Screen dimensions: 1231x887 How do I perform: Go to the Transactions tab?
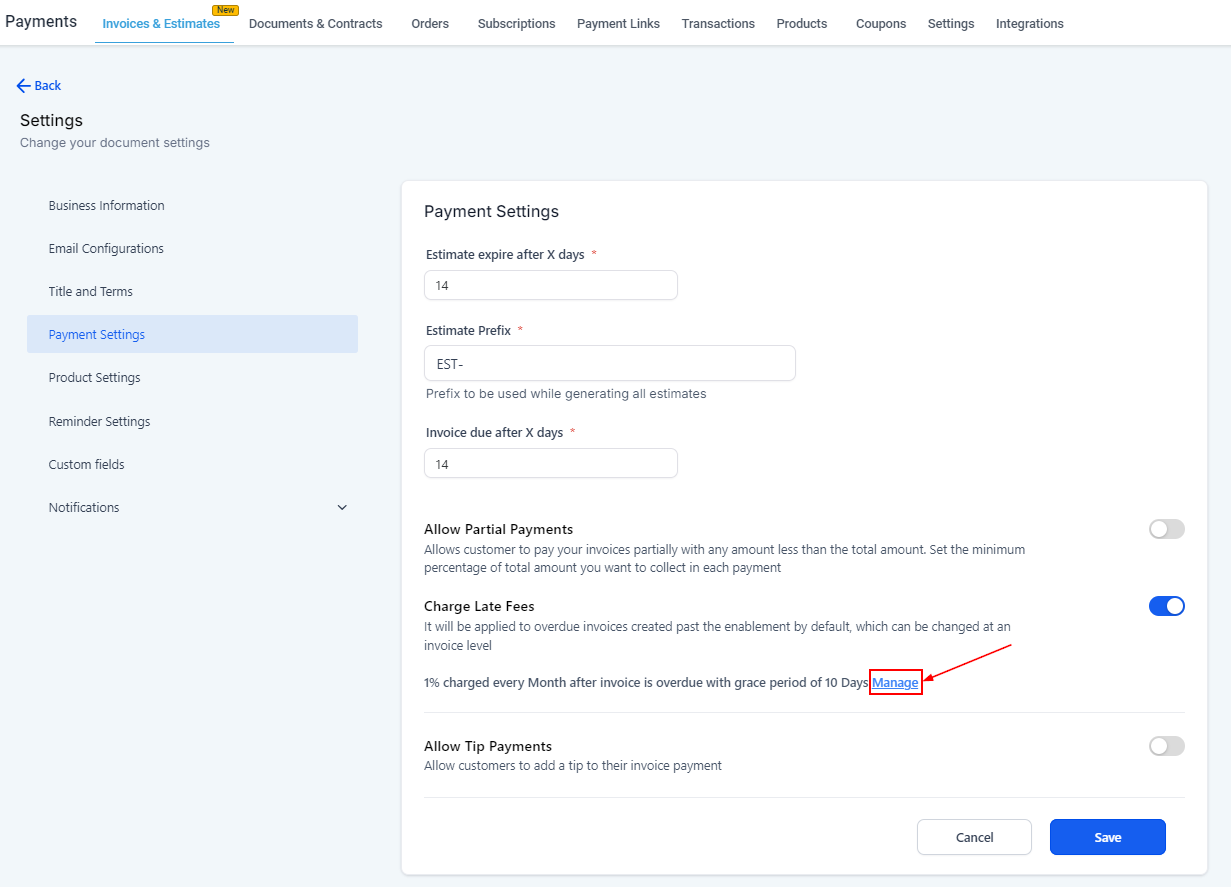pyautogui.click(x=718, y=24)
